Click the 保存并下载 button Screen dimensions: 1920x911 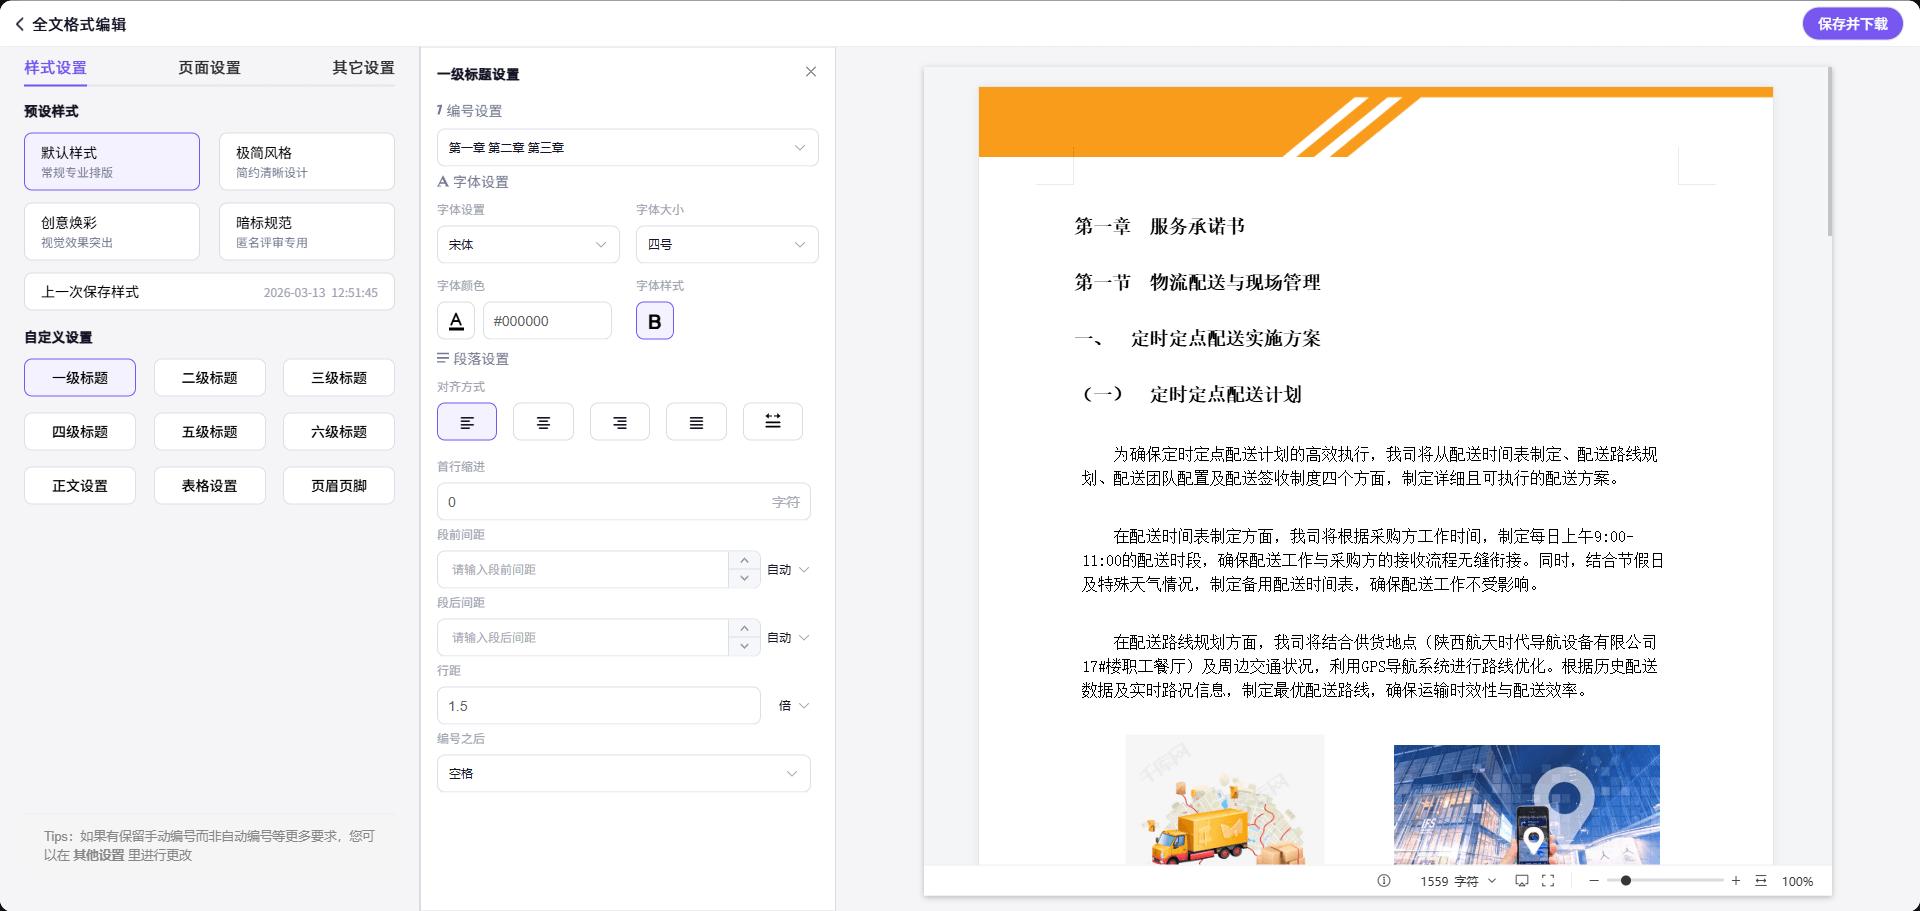coord(1852,22)
